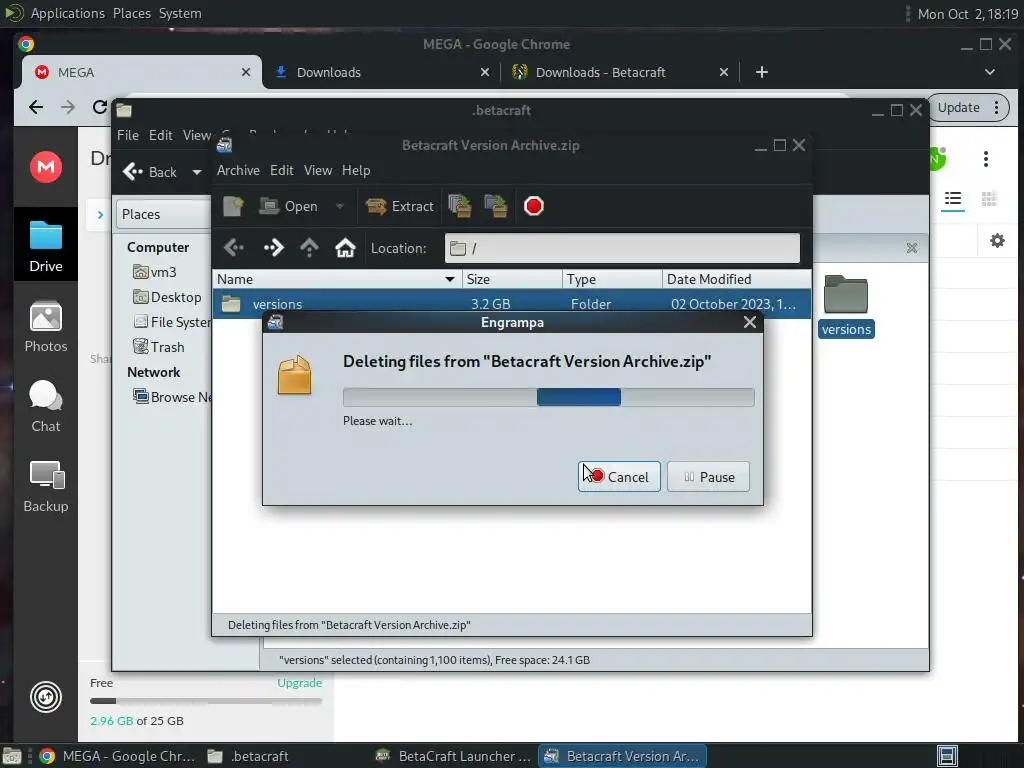Sort archive list by Type column

click(x=612, y=280)
